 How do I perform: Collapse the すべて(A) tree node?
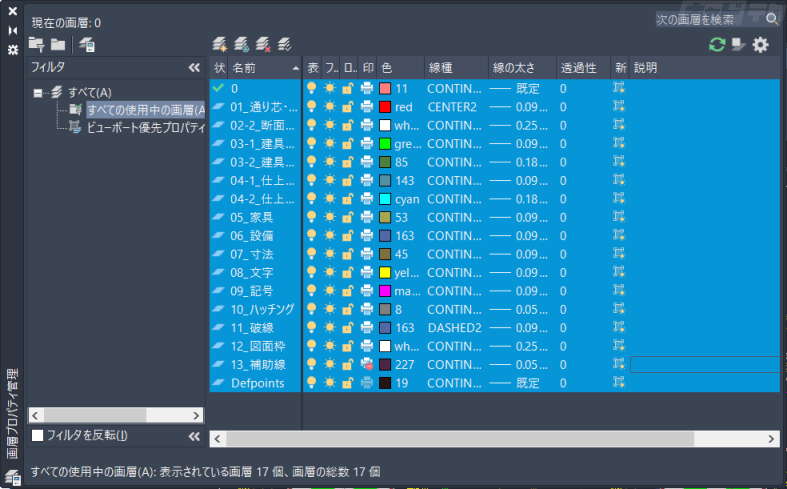pyautogui.click(x=38, y=93)
